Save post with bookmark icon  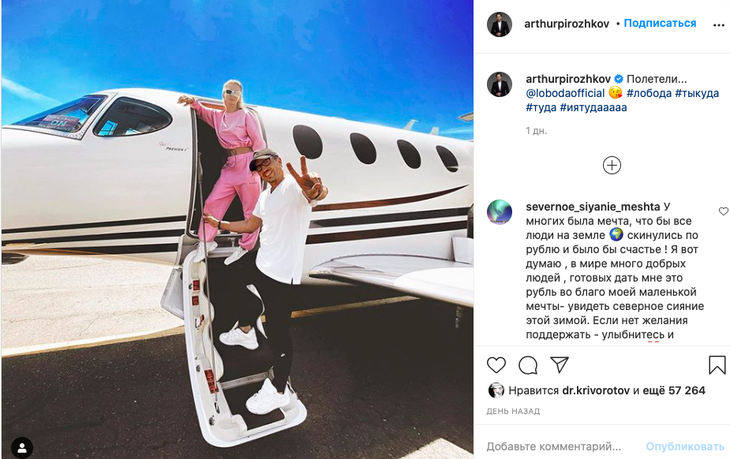717,365
